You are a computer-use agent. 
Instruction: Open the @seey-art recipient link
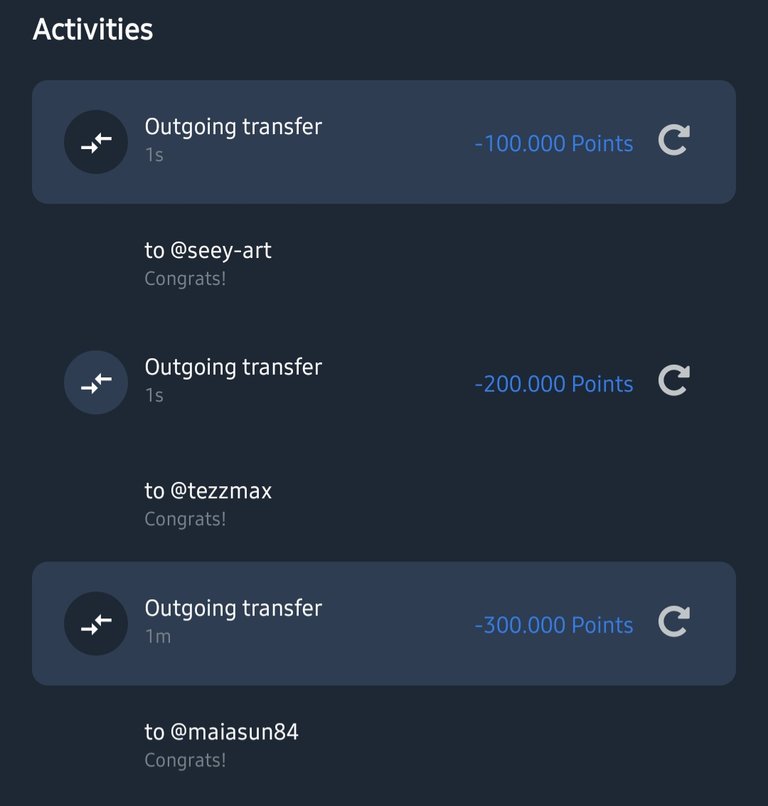click(x=221, y=251)
